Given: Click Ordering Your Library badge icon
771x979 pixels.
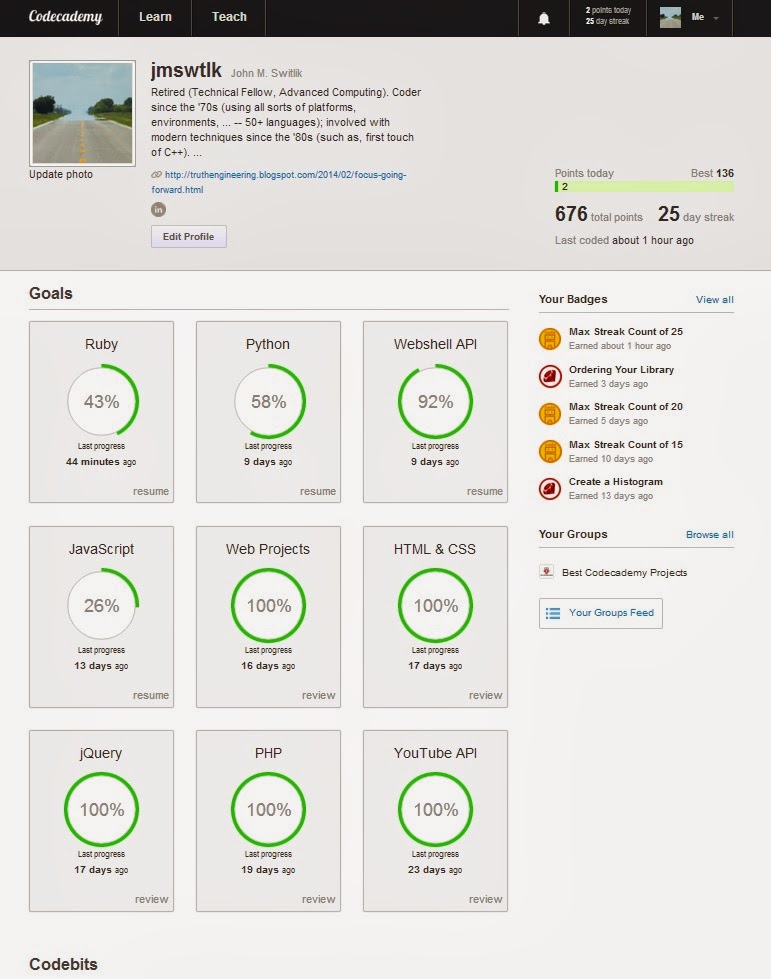Looking at the screenshot, I should [x=550, y=376].
